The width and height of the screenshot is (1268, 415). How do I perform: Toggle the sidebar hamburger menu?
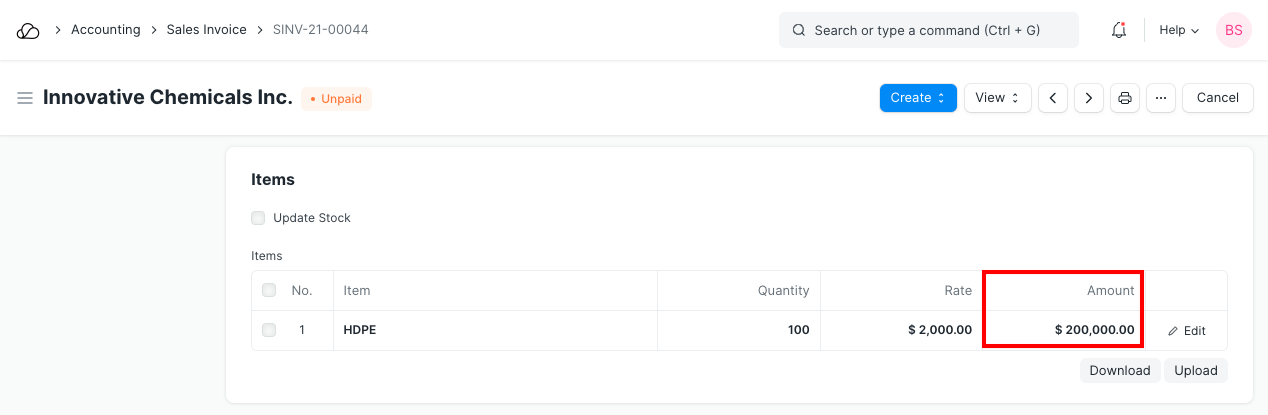[x=25, y=98]
